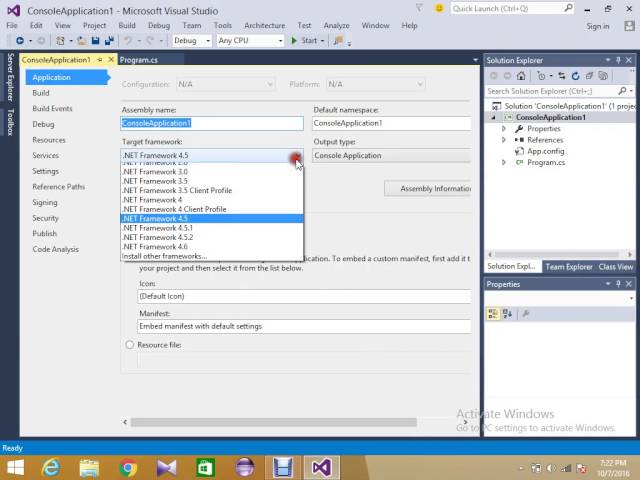Select the Resource file radio button
Viewport: 640px width, 480px height.
pos(130,345)
